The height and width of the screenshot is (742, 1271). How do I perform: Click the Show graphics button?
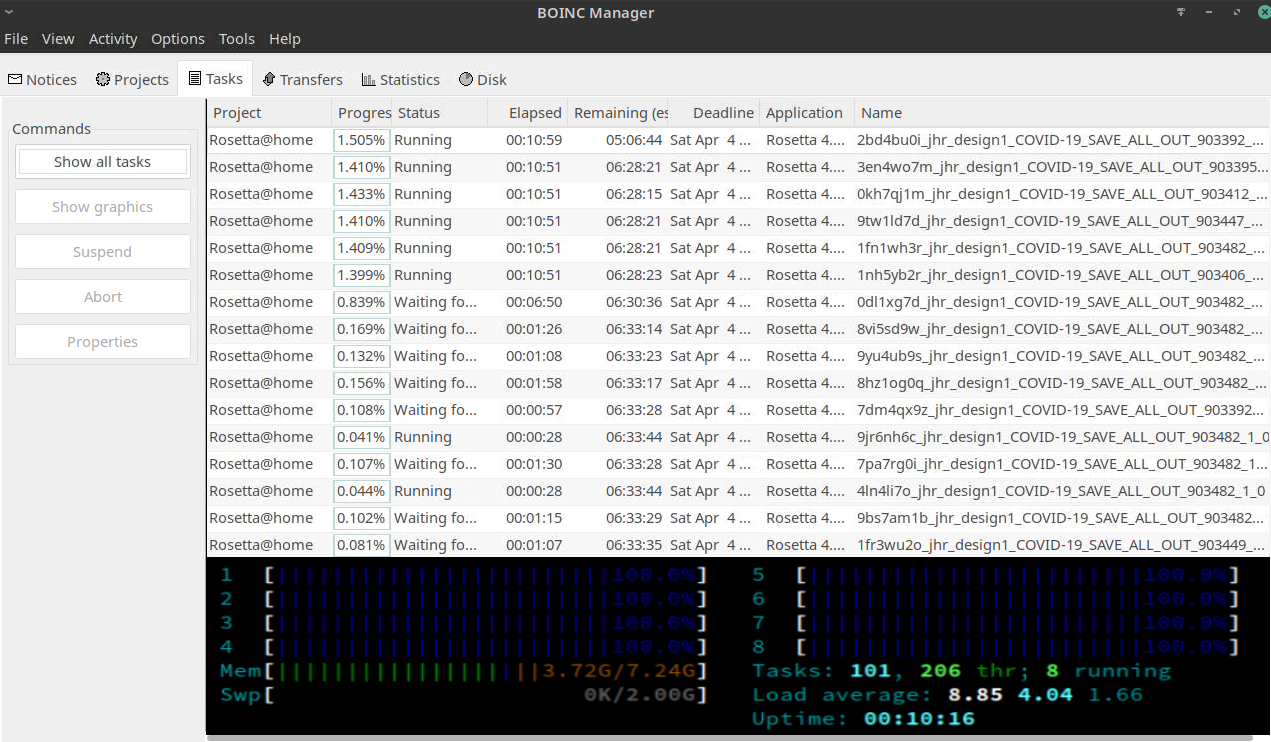point(103,207)
